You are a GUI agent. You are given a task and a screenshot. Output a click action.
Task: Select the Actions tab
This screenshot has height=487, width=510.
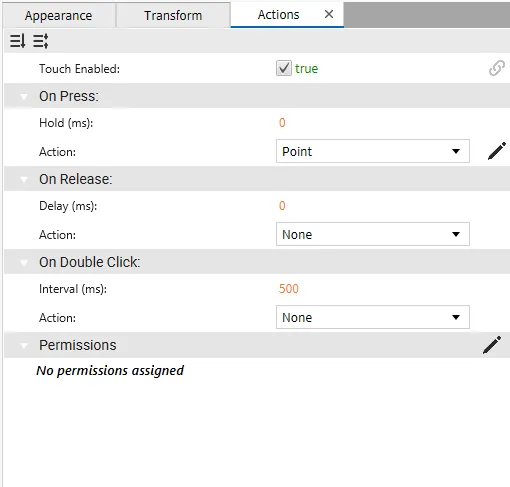[x=279, y=15]
